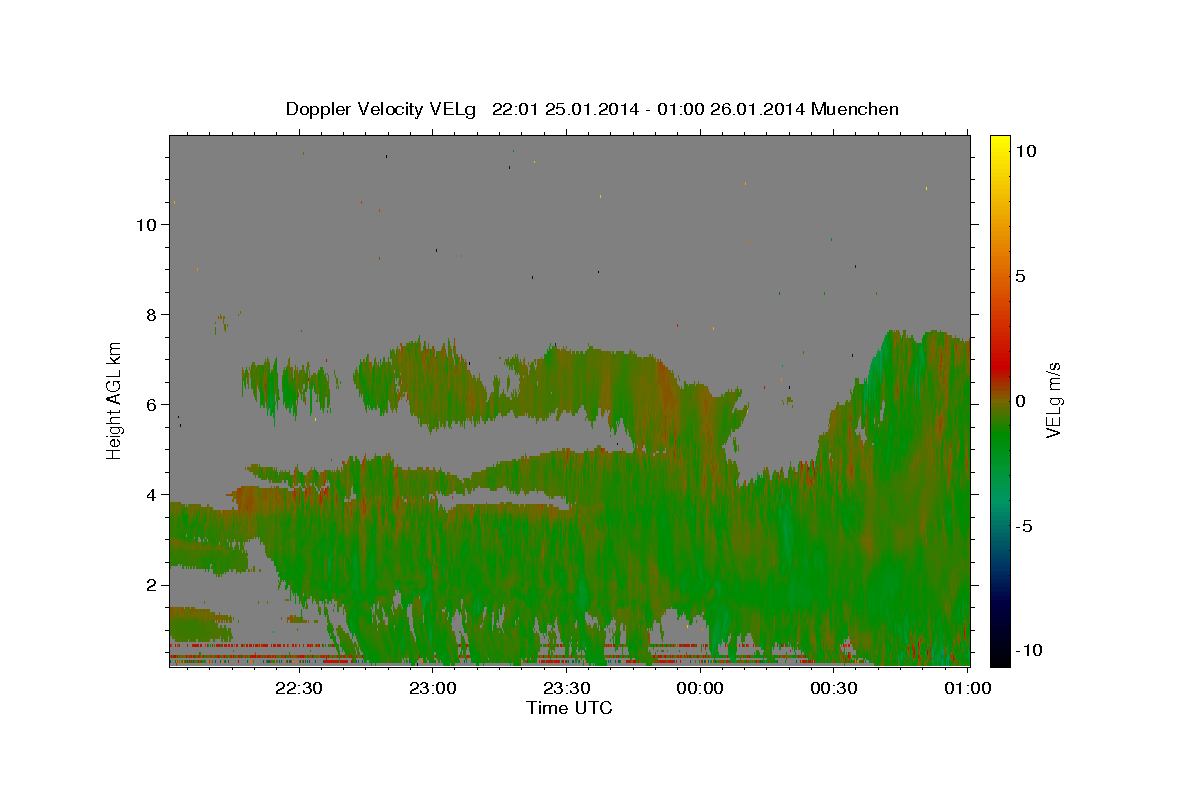Click the plot title 'Doppler Velocity VELg'
This screenshot has height=800, width=1200.
click(x=380, y=109)
